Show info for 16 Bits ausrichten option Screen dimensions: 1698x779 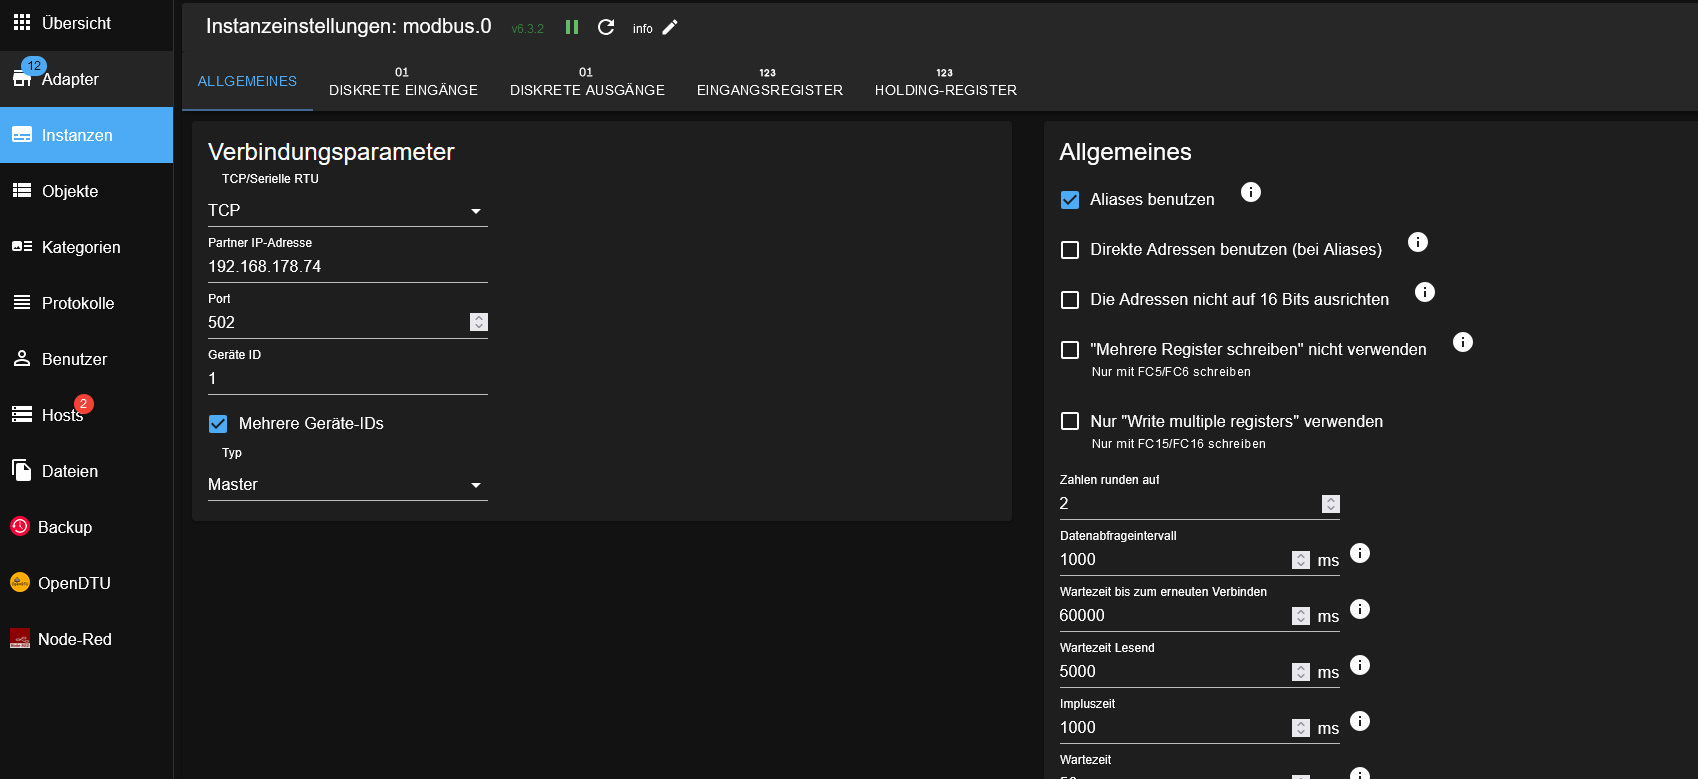click(x=1425, y=292)
